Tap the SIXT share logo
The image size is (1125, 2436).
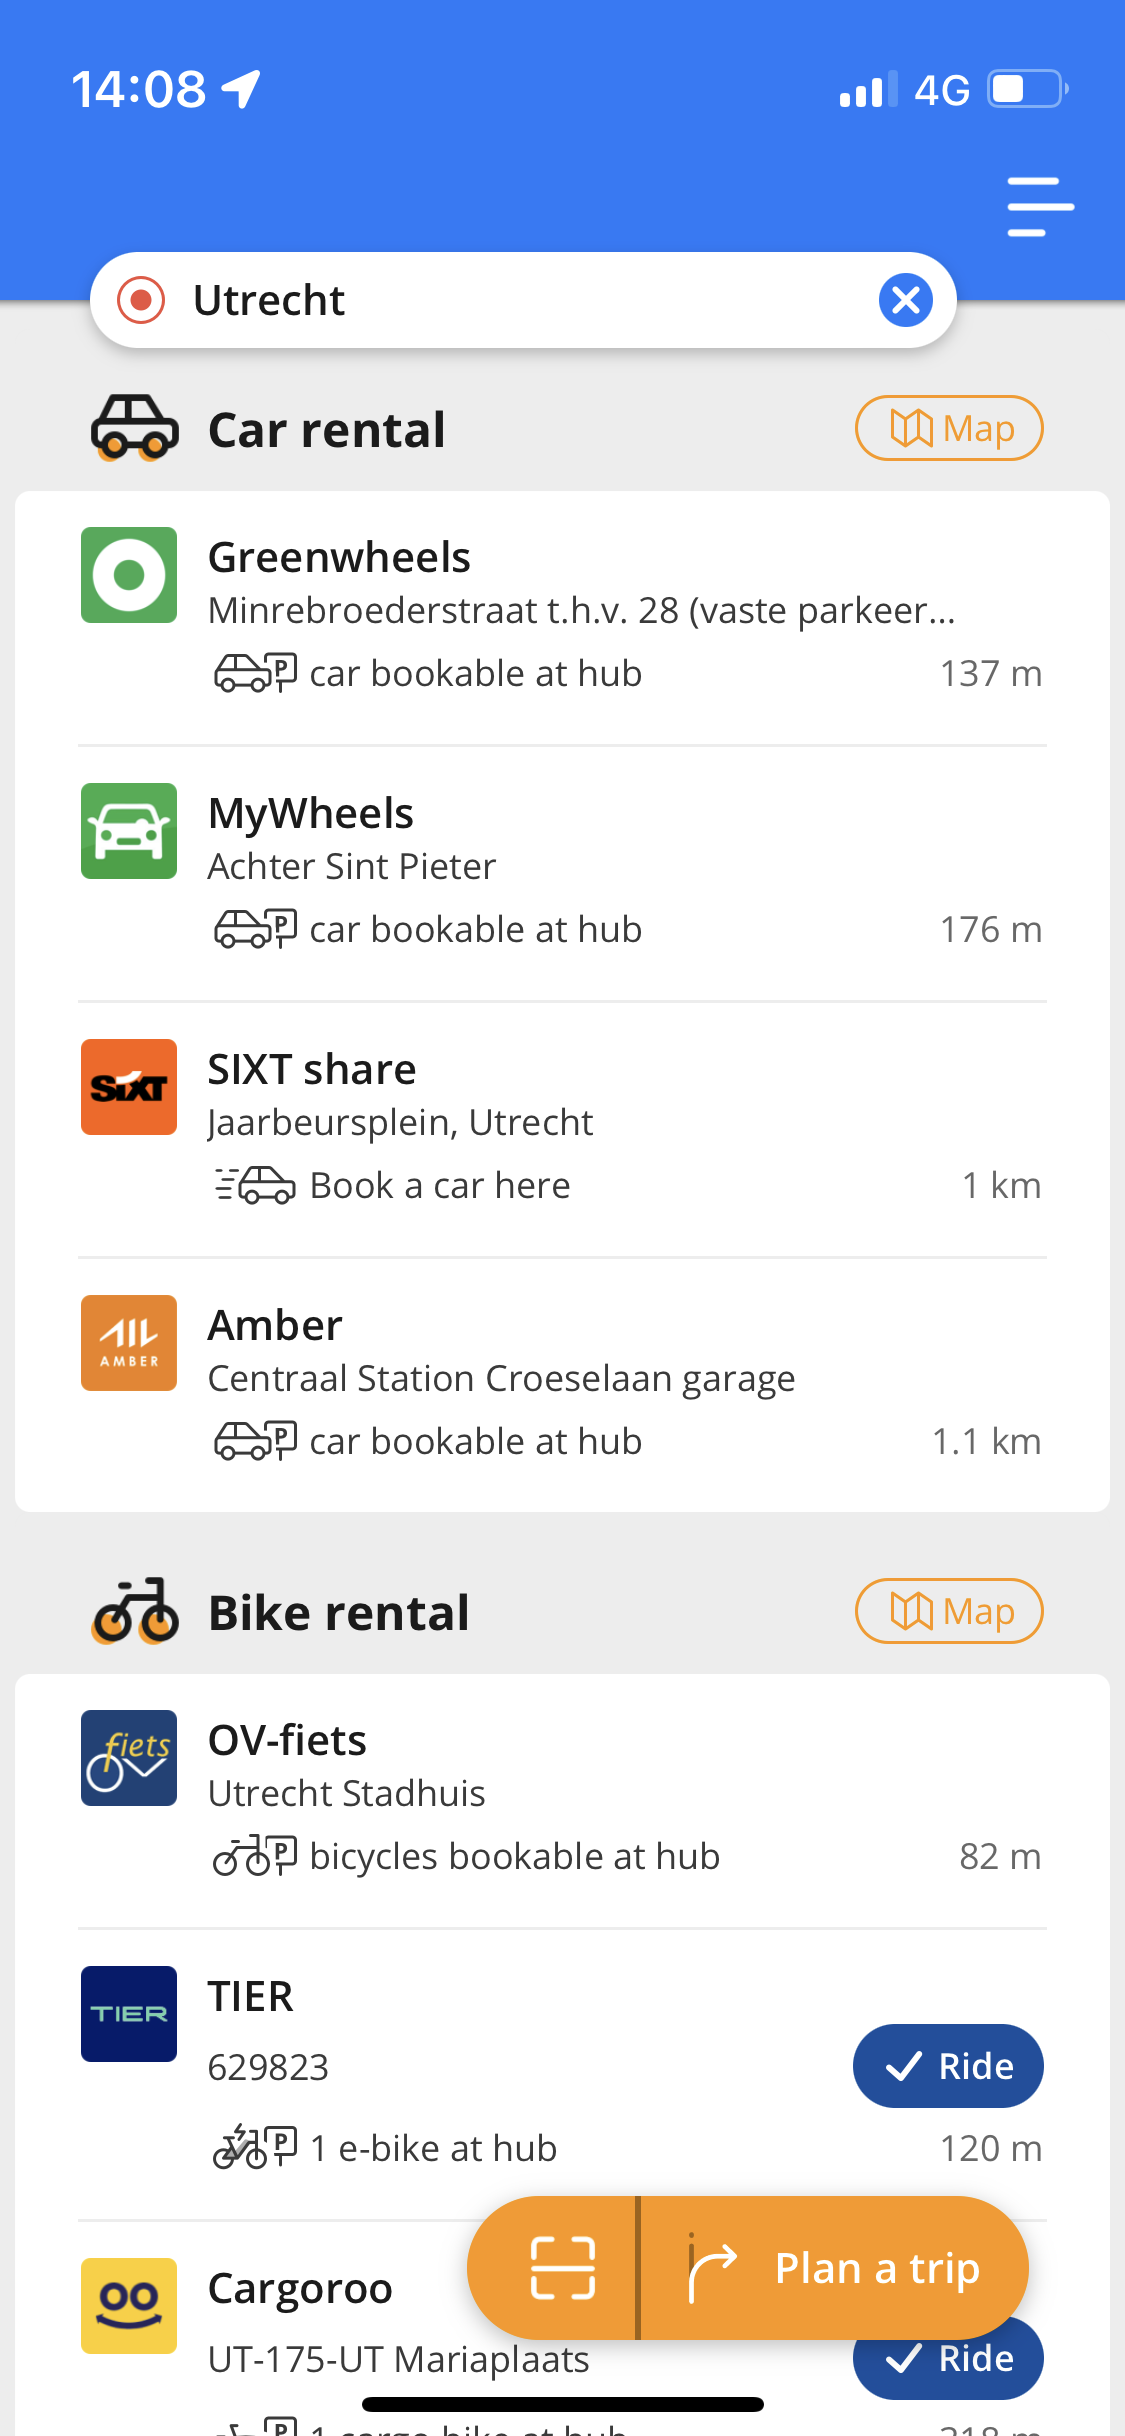click(129, 1087)
